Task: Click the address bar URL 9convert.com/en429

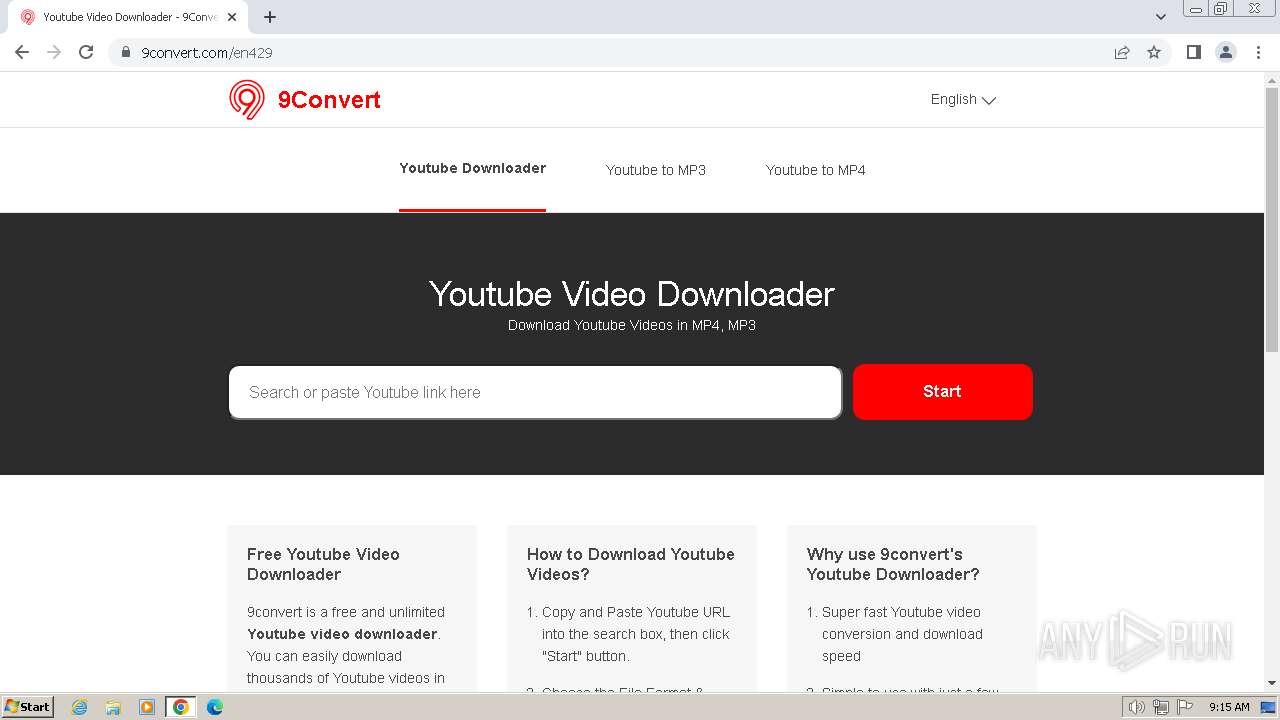Action: (207, 52)
